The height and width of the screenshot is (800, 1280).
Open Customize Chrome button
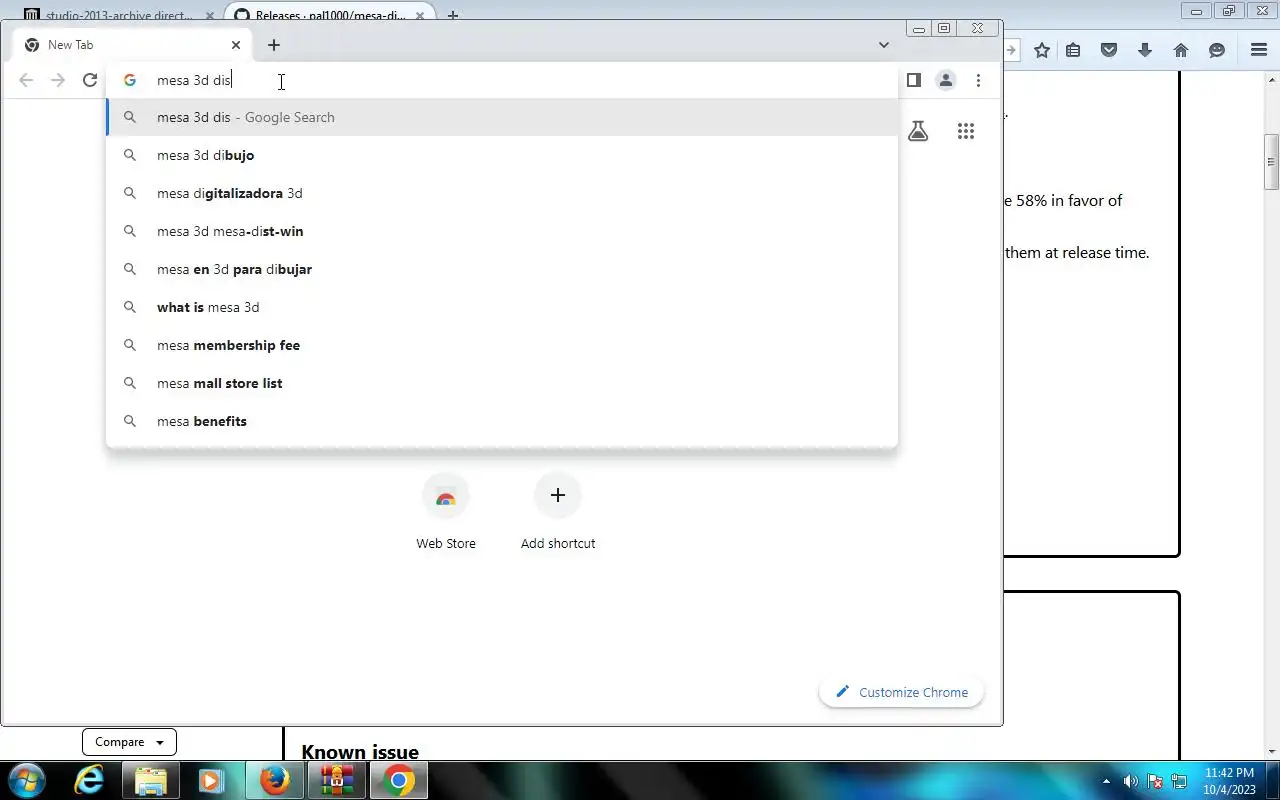tap(901, 692)
